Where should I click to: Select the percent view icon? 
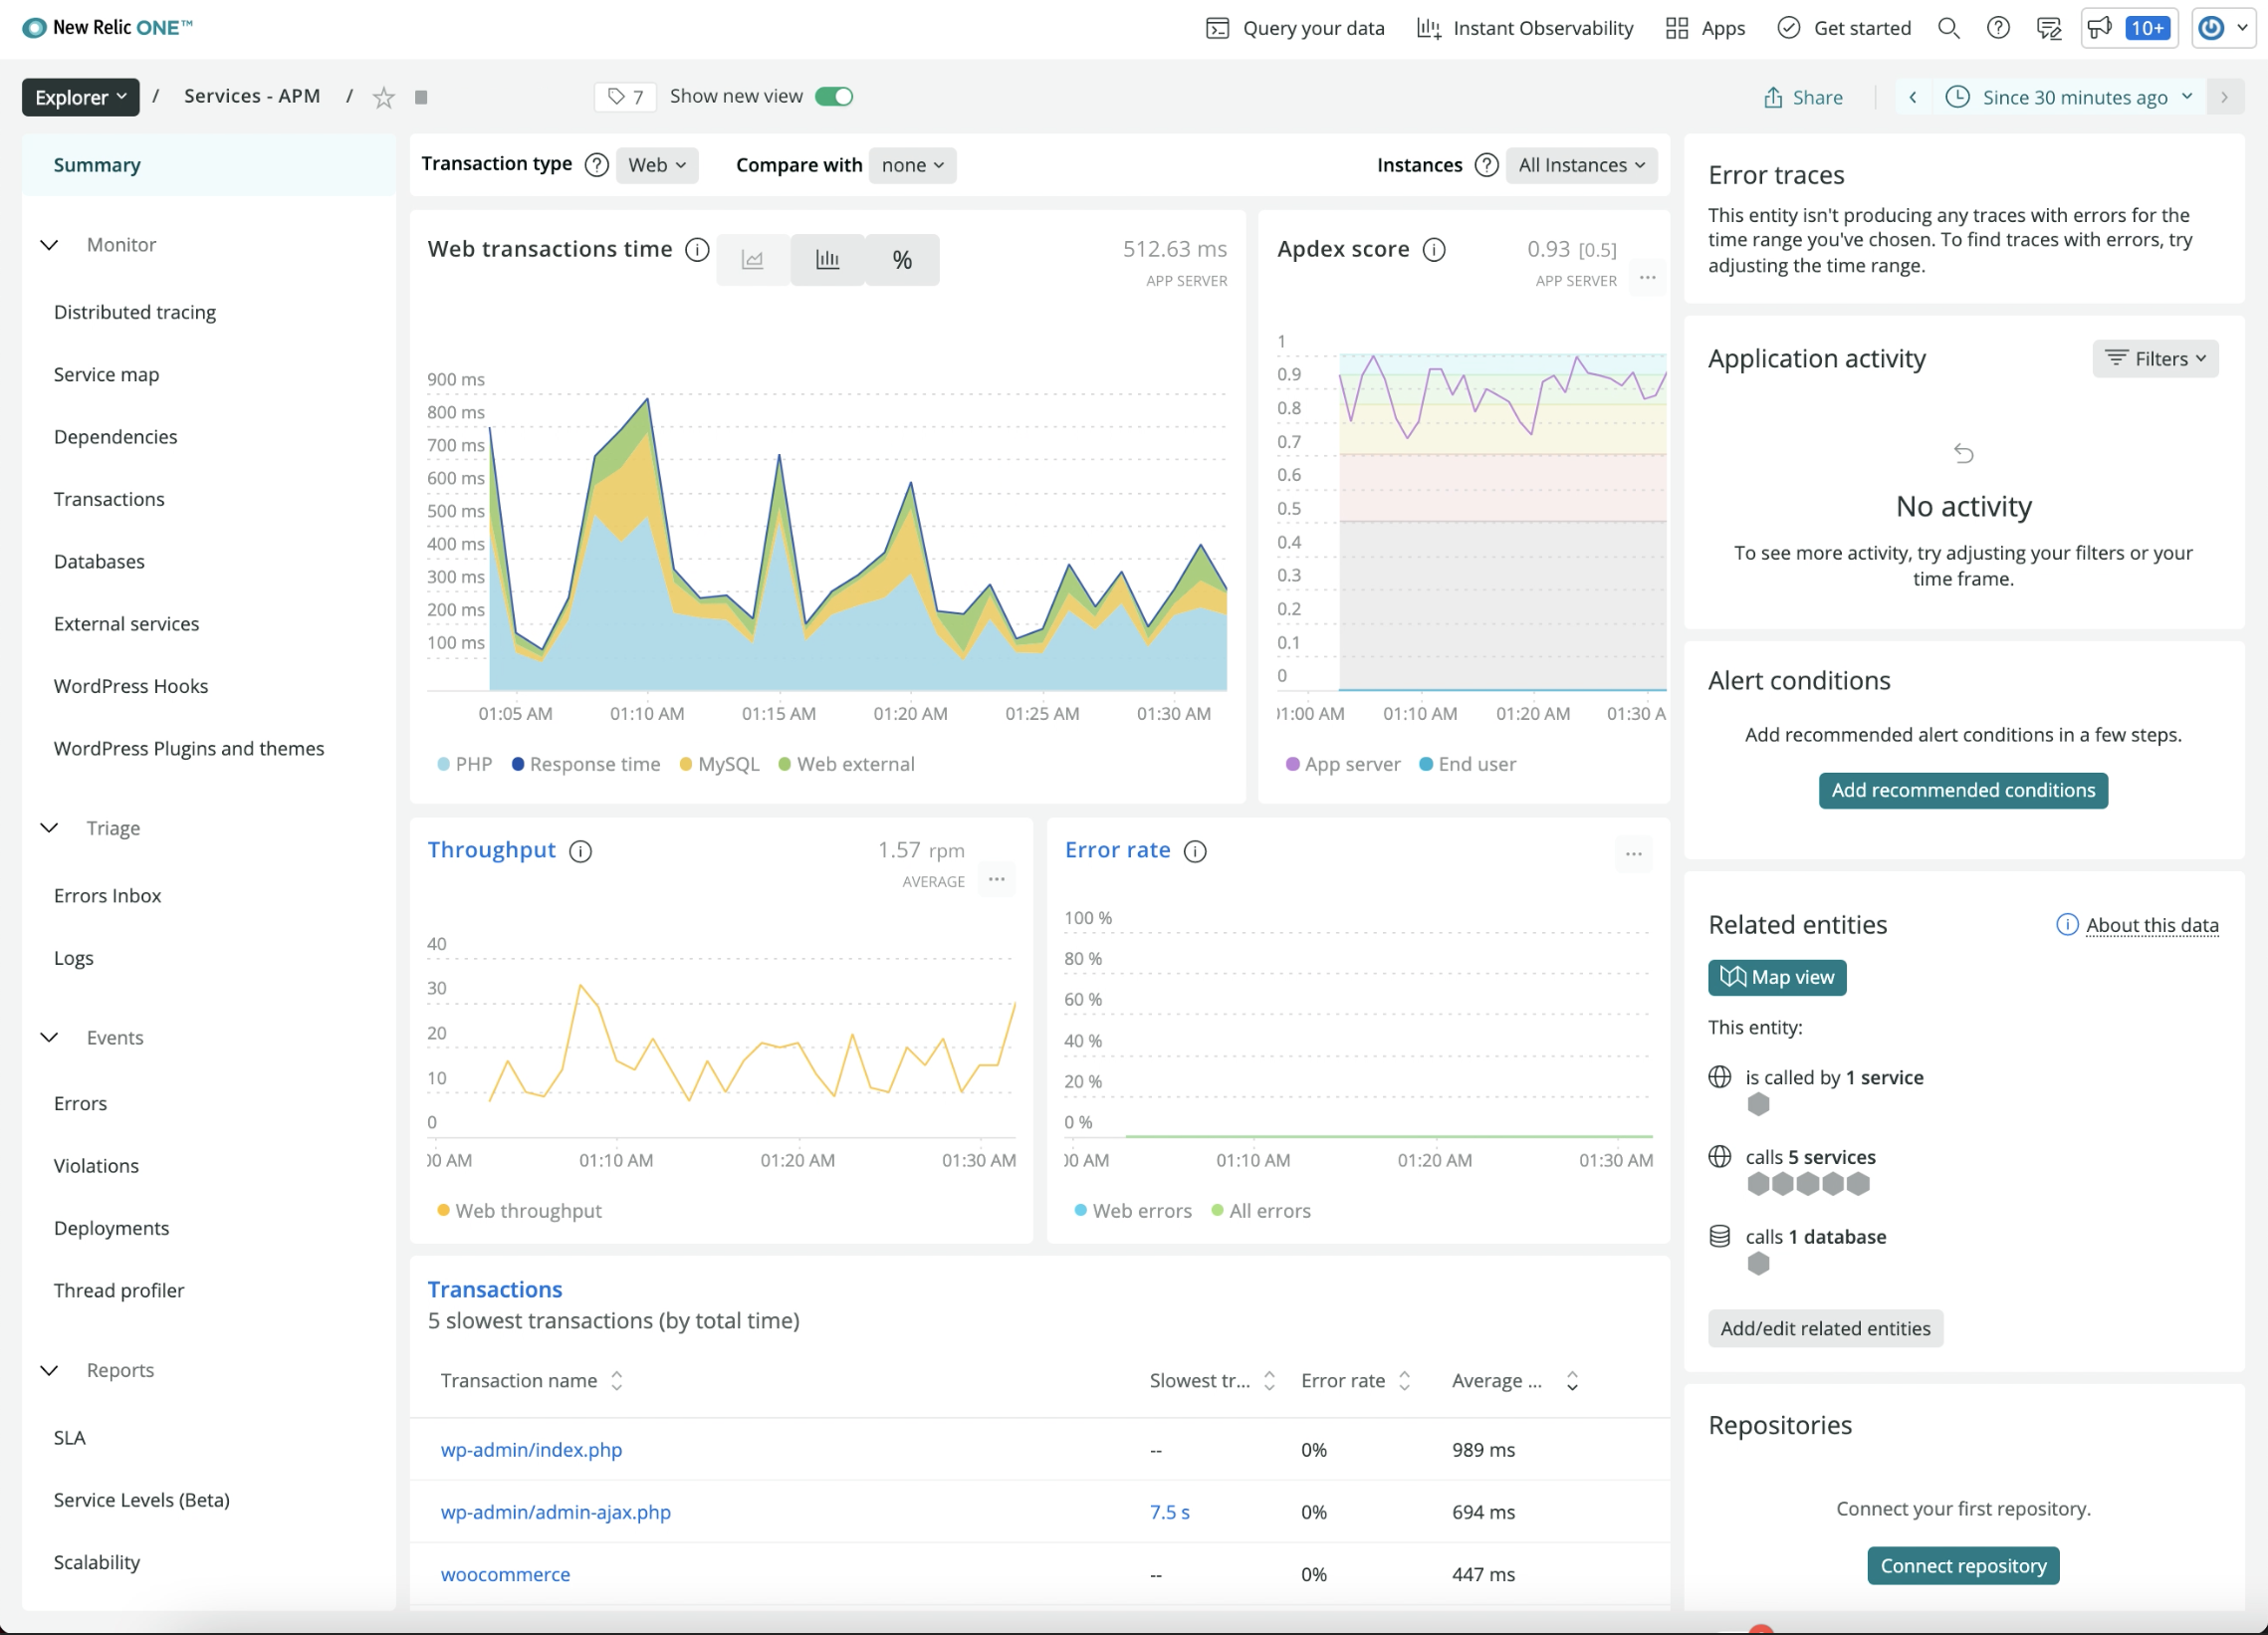pyautogui.click(x=902, y=260)
